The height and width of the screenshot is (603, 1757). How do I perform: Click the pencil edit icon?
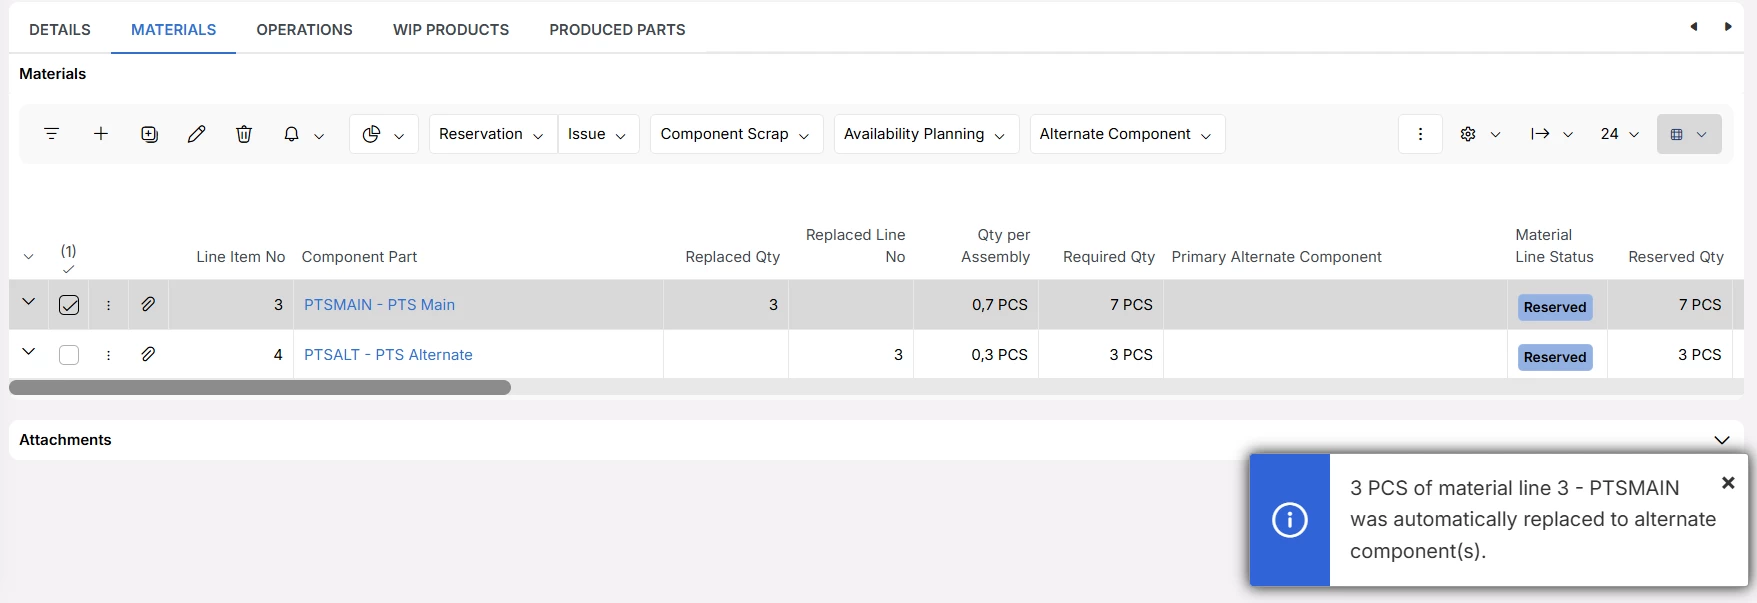coord(196,134)
